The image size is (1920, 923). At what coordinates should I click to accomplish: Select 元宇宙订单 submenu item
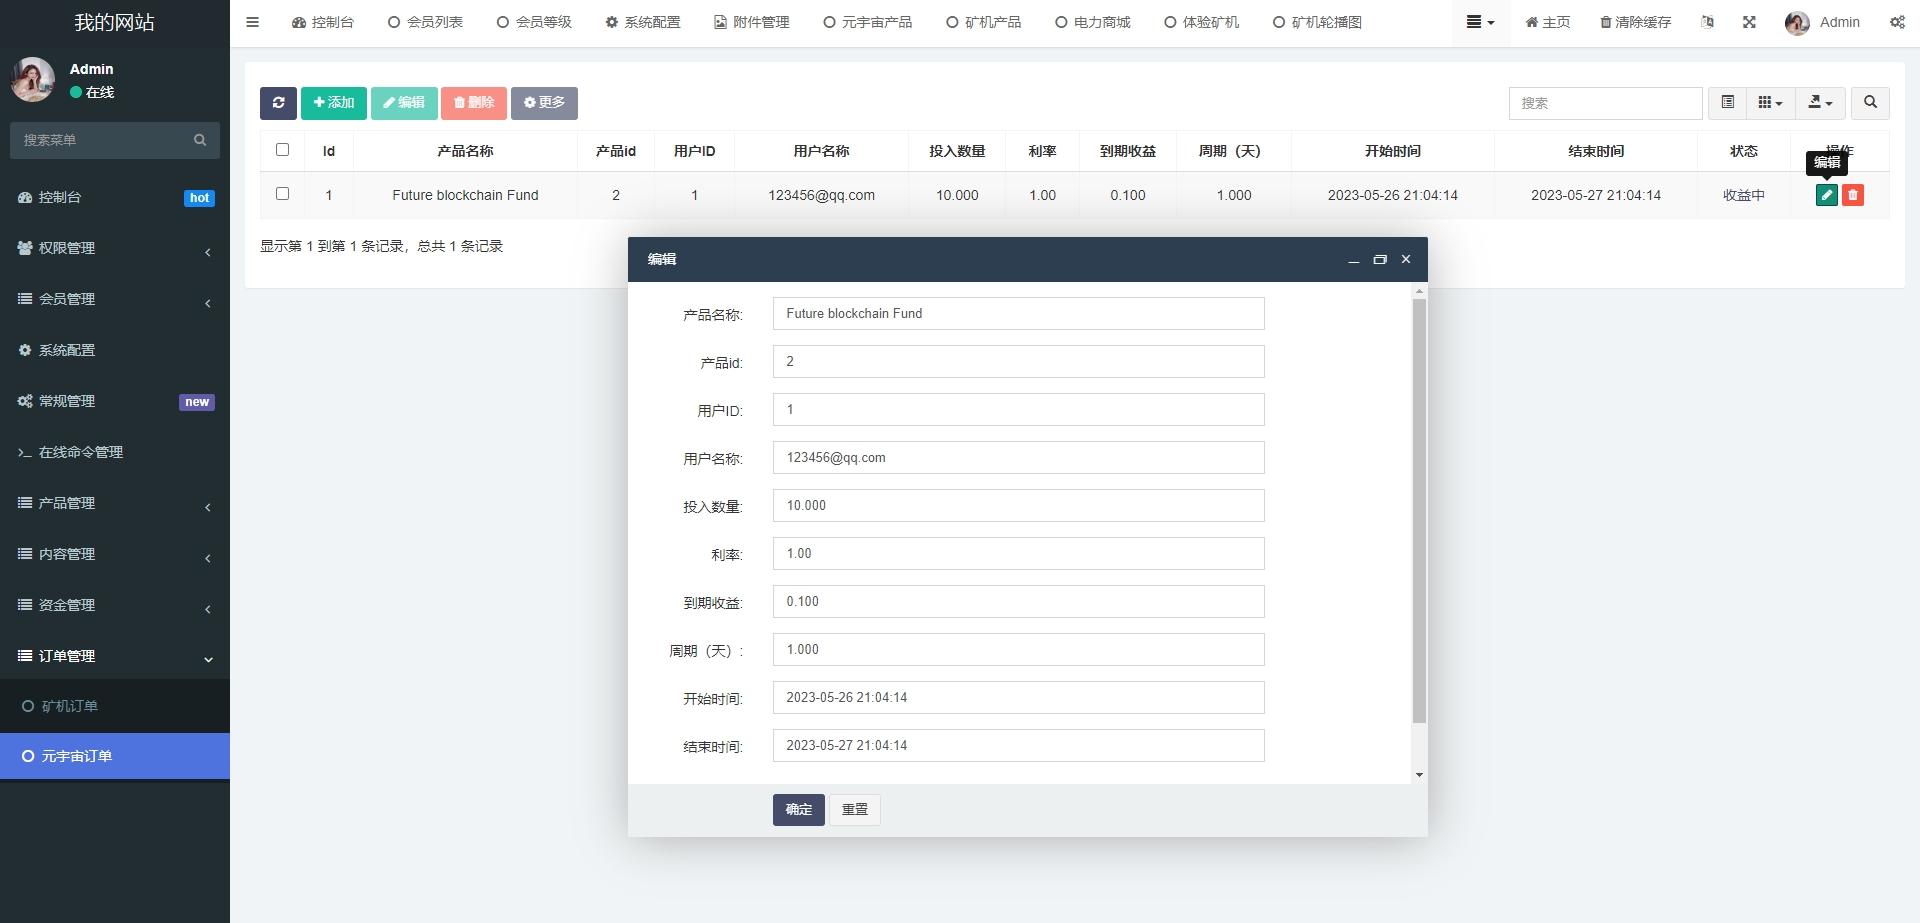115,756
